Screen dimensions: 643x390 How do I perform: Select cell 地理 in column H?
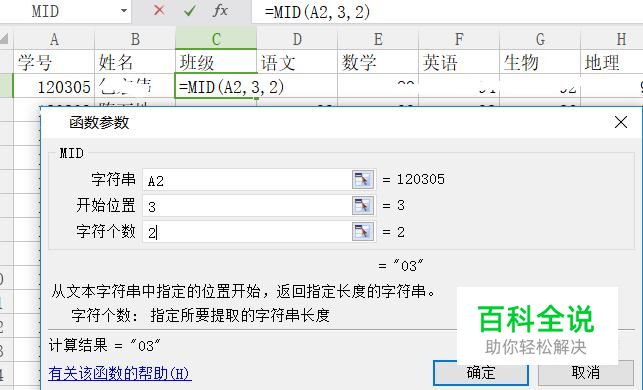[612, 62]
